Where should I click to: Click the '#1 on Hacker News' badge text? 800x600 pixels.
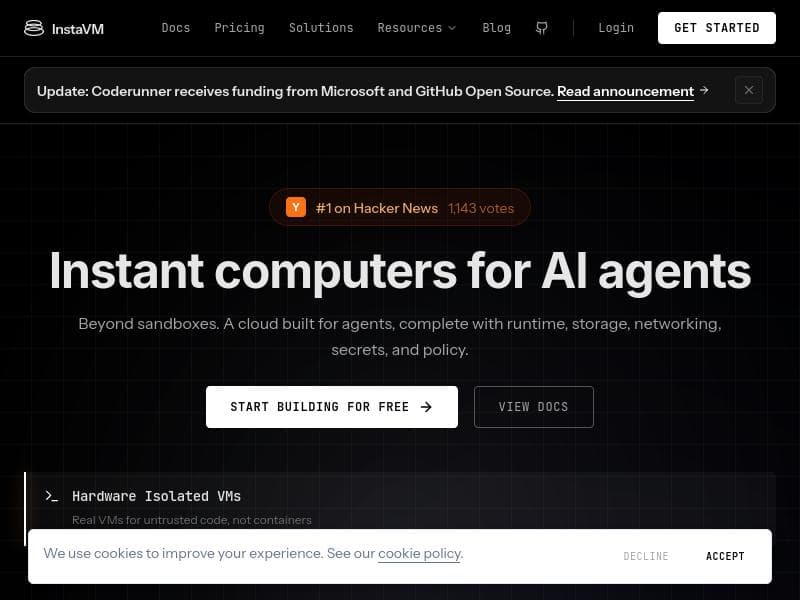pos(377,208)
